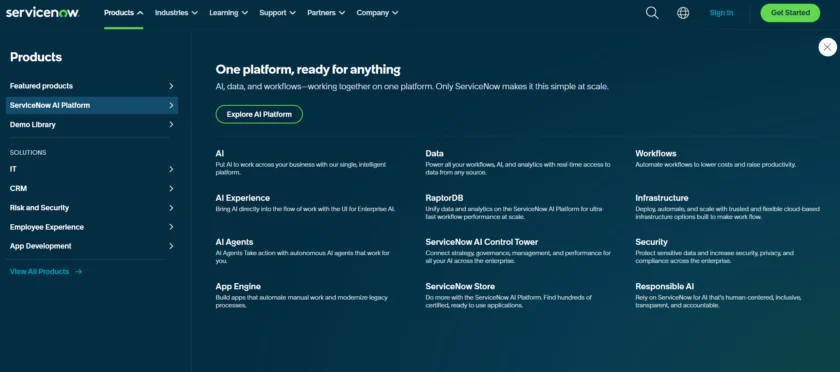Screen dimensions: 840x372
Task: Open the View All Products link
Action: click(46, 272)
